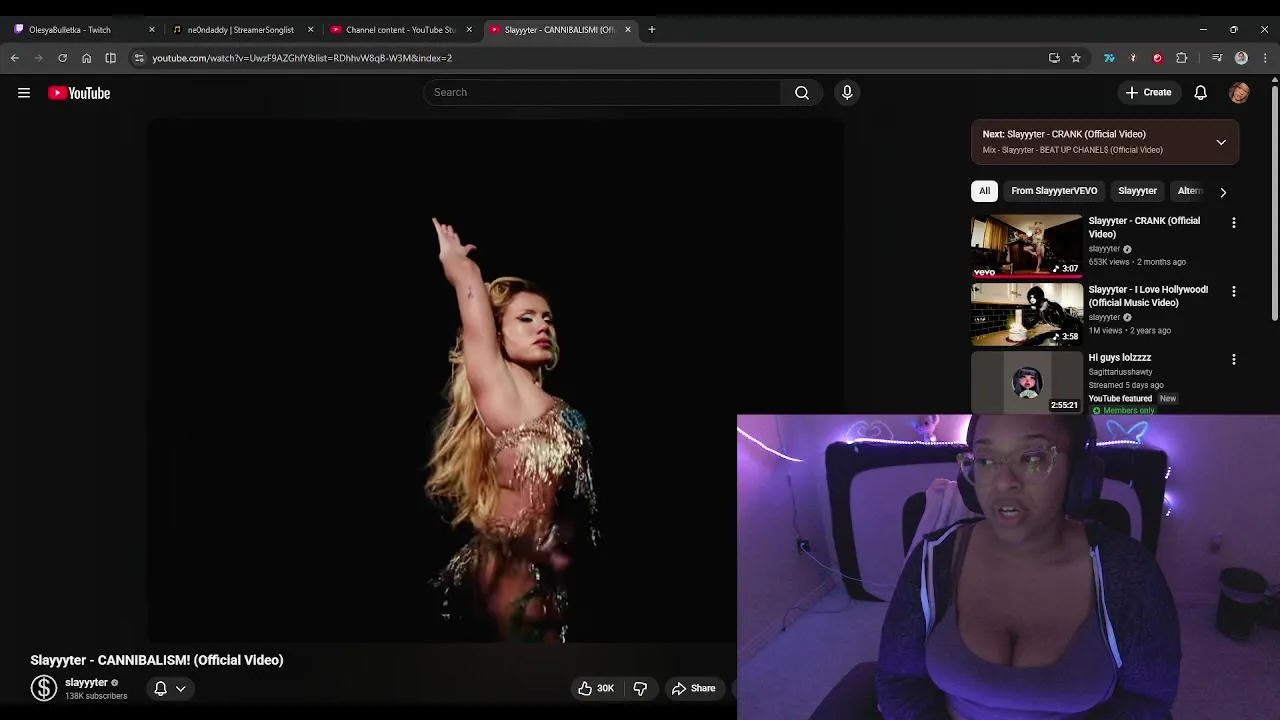Toggle the browser side panel icon
Image resolution: width=1280 pixels, height=720 pixels.
click(x=110, y=58)
